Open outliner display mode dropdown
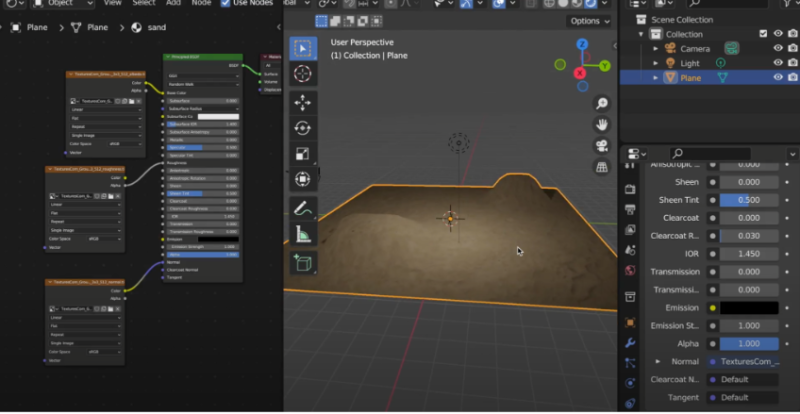This screenshot has width=800, height=414. [639, 4]
